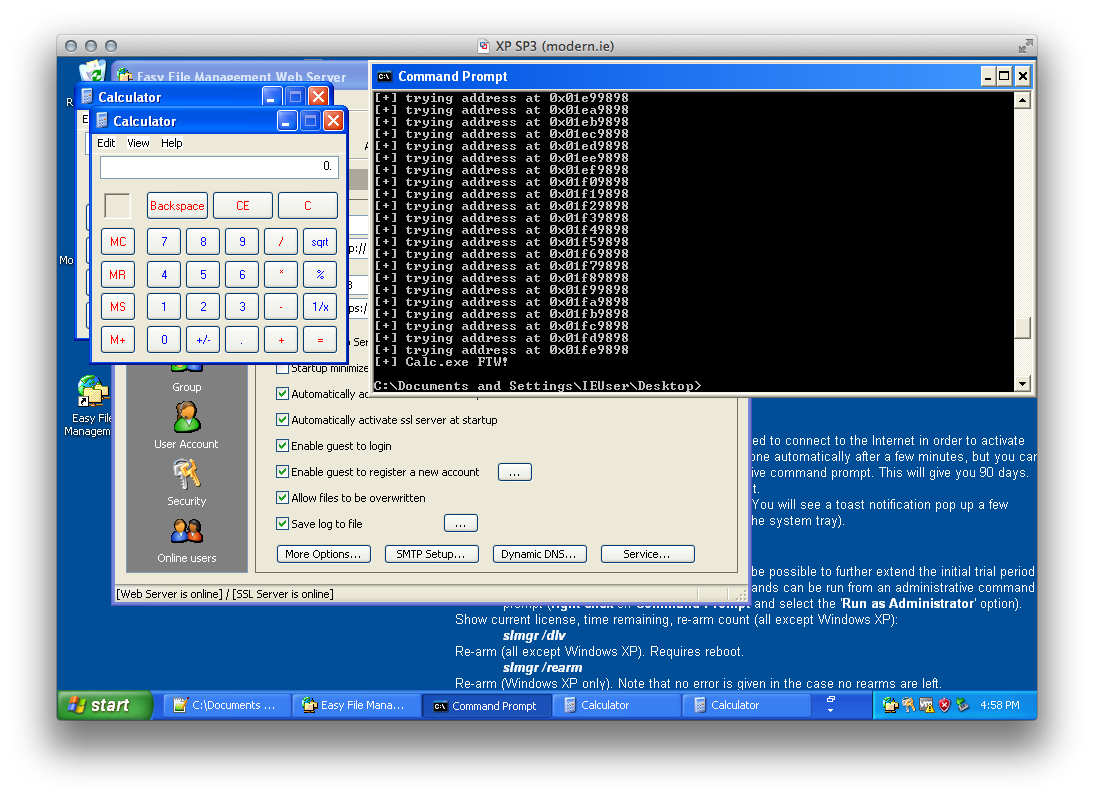
Task: Click the equals button in Calculator
Action: click(x=320, y=340)
